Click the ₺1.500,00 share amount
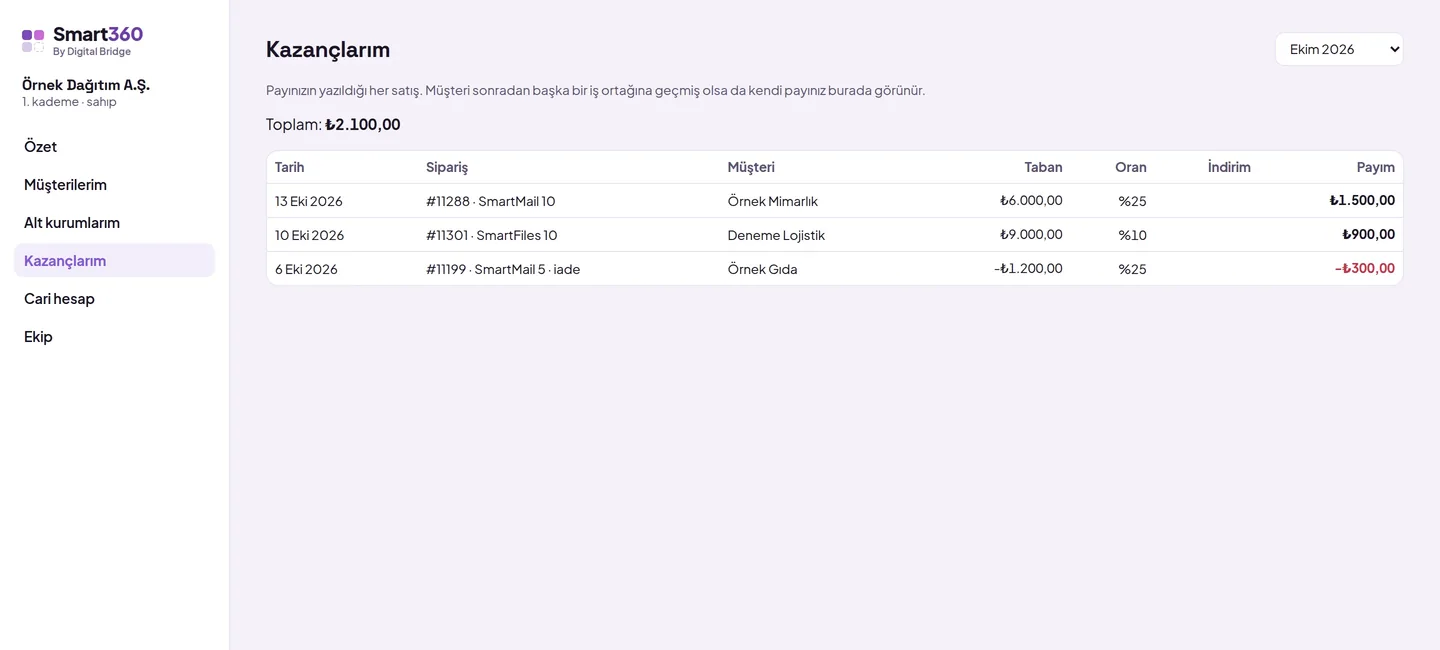Viewport: 1440px width, 650px height. point(1362,200)
